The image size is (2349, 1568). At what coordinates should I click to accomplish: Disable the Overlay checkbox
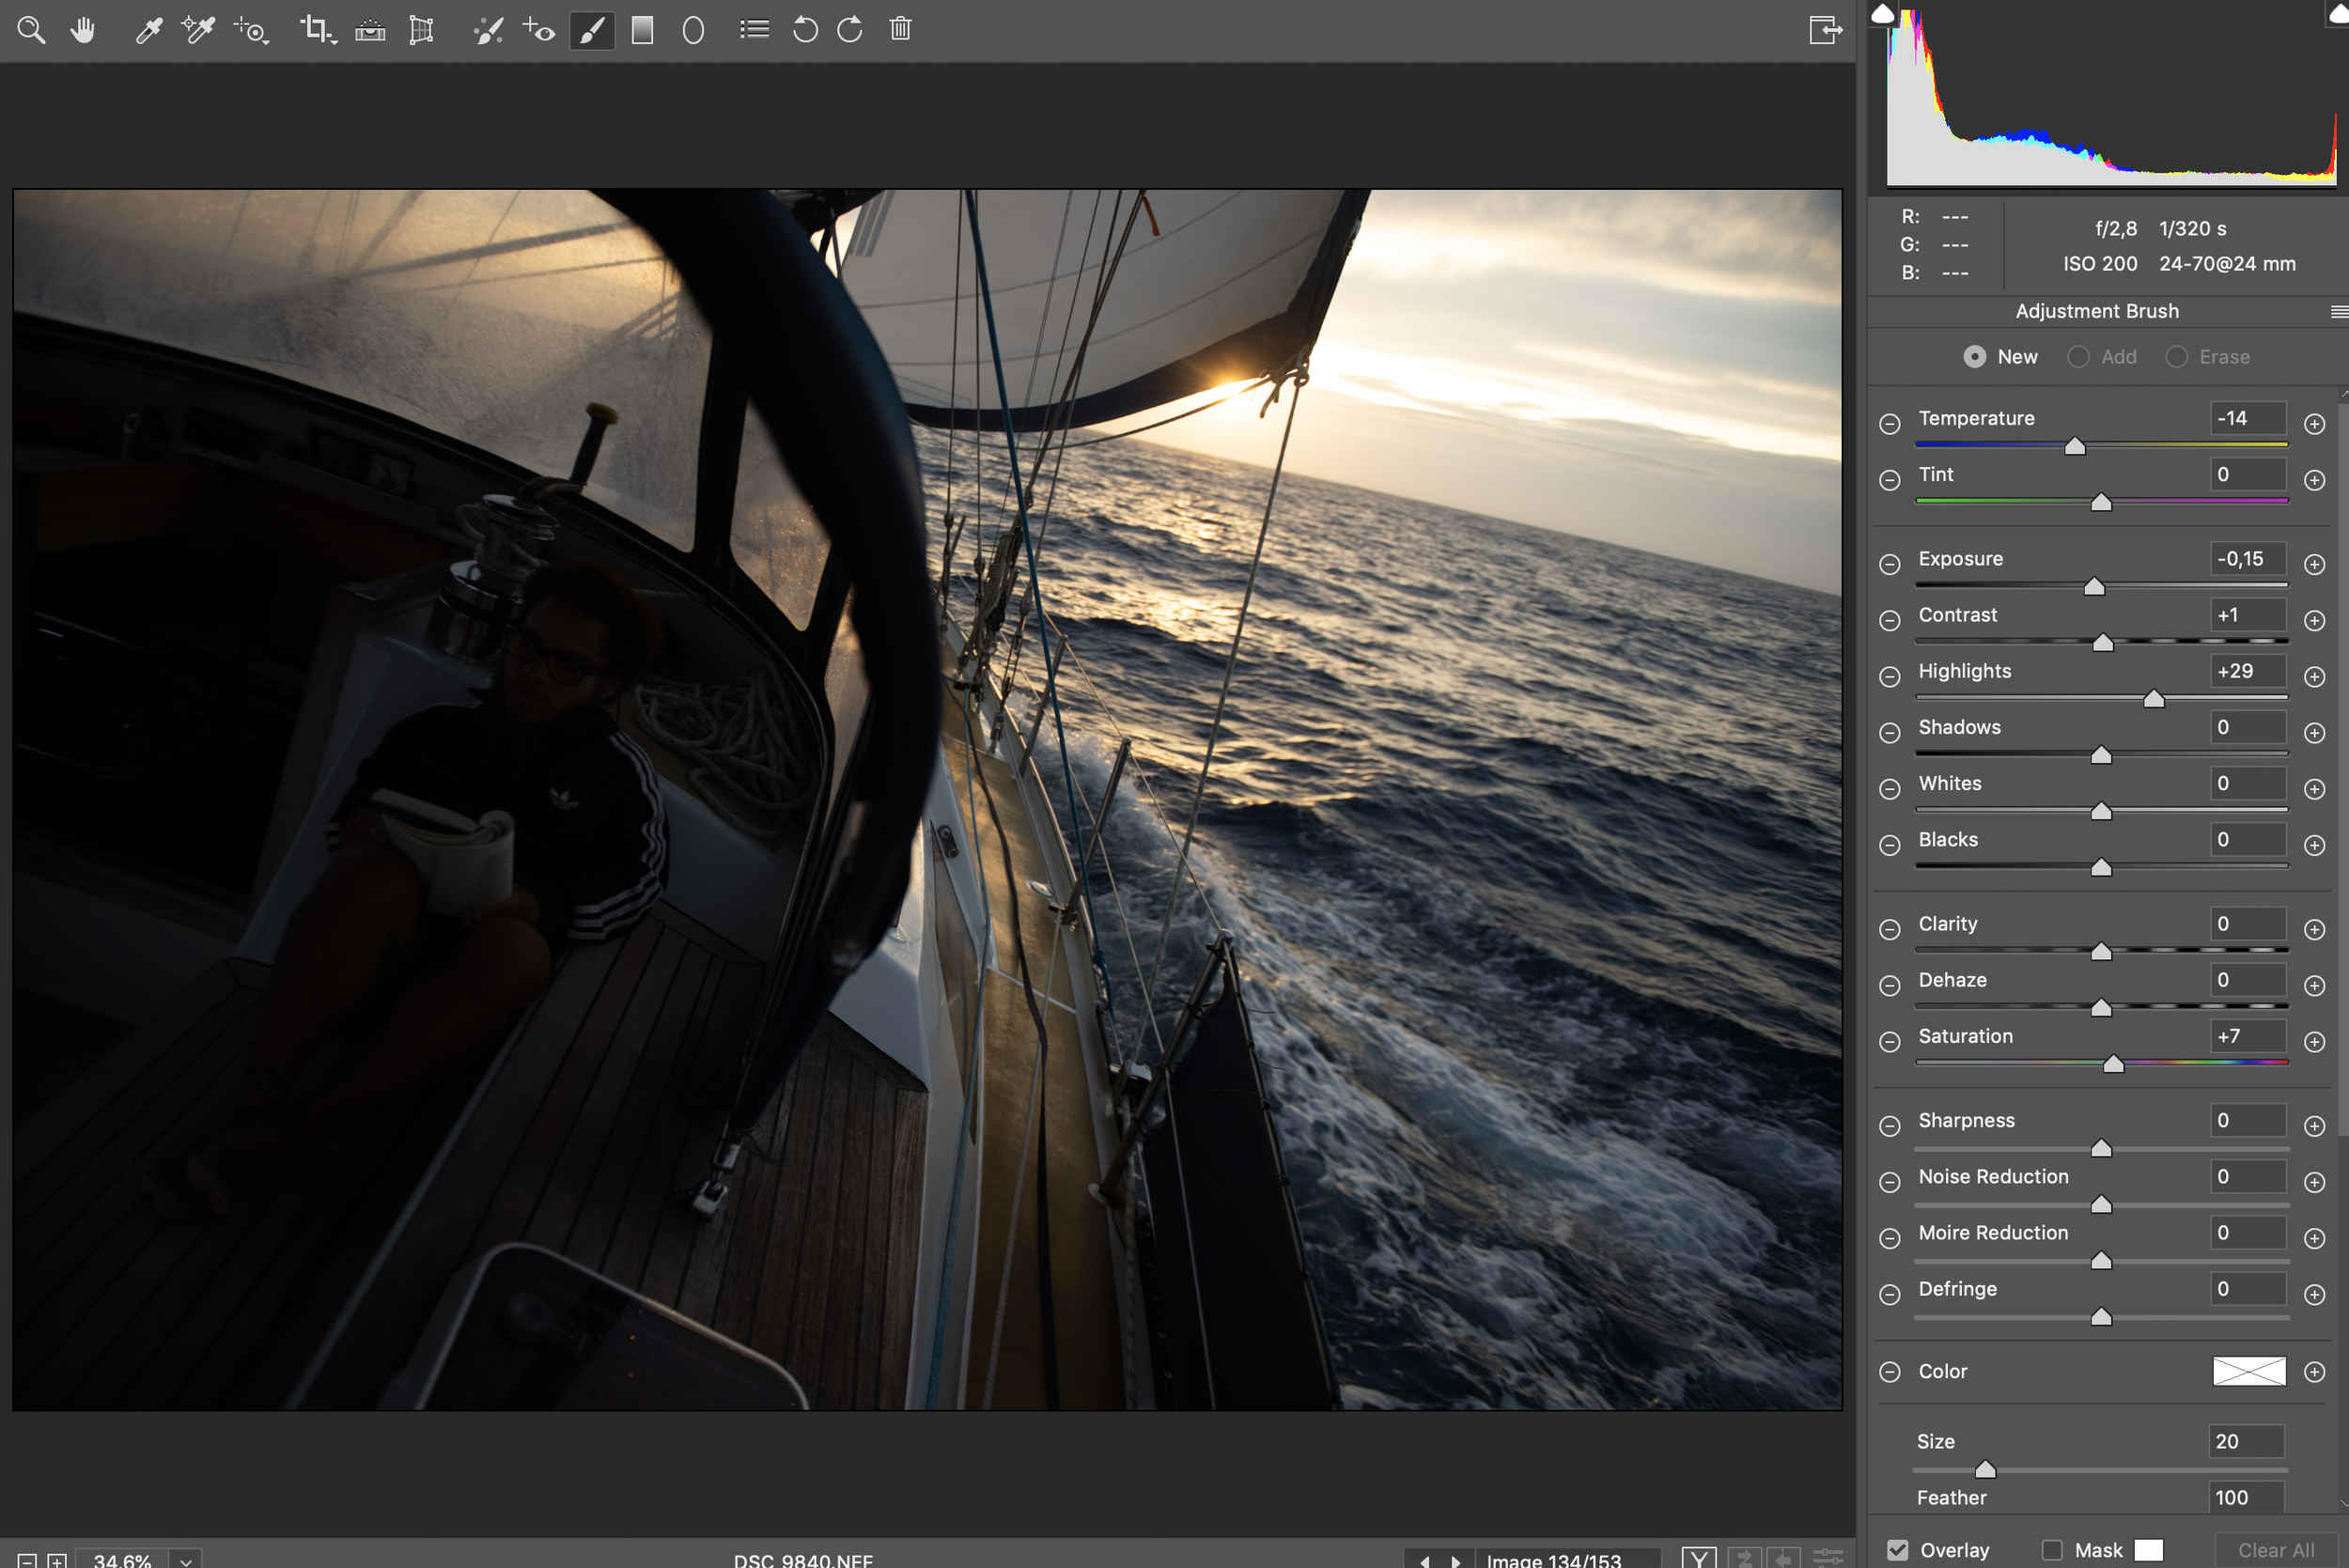1897,1550
